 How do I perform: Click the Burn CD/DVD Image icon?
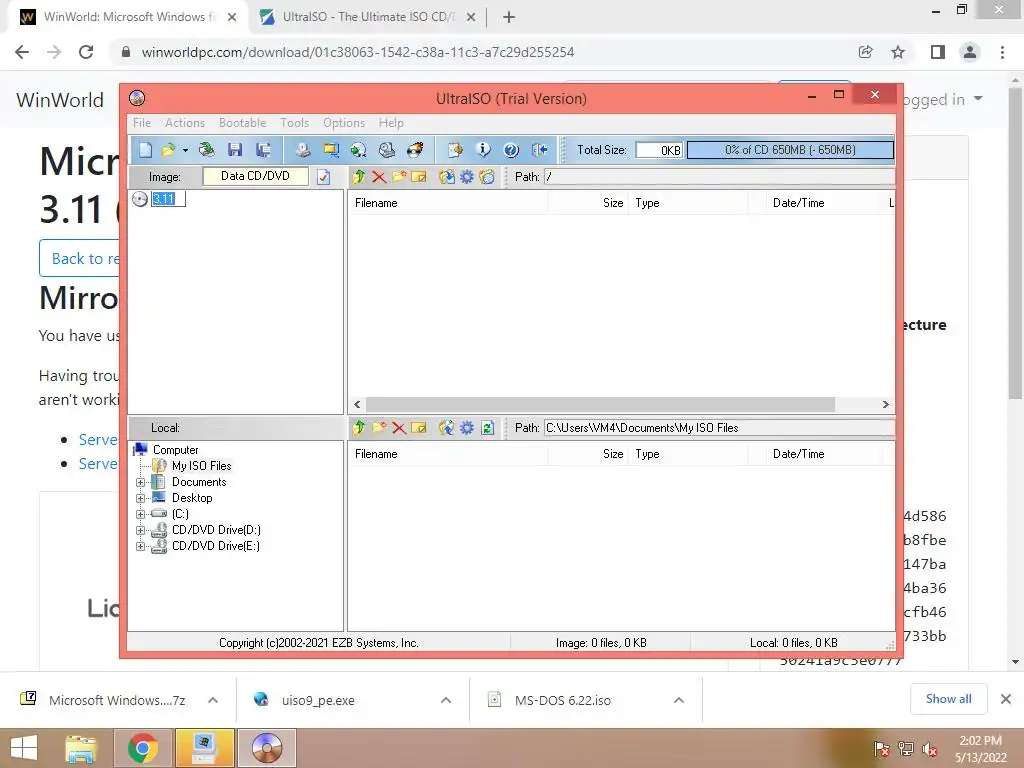[x=415, y=150]
